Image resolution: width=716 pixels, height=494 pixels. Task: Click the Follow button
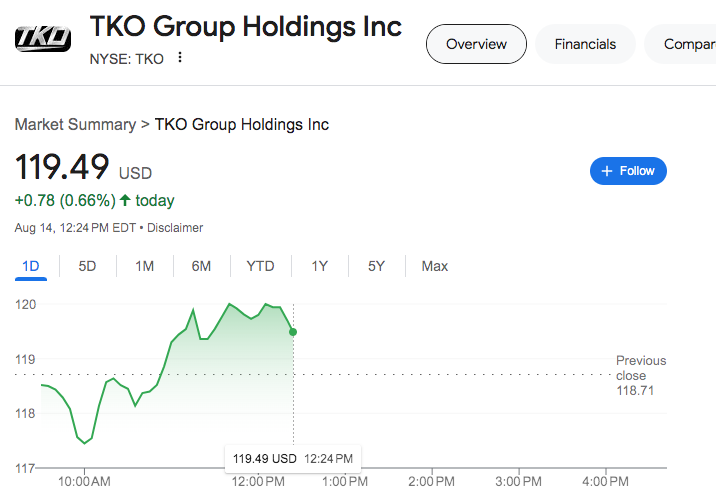[628, 171]
